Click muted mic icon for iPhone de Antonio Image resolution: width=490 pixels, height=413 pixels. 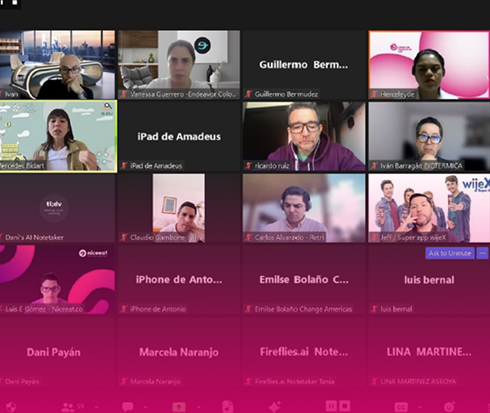[124, 309]
